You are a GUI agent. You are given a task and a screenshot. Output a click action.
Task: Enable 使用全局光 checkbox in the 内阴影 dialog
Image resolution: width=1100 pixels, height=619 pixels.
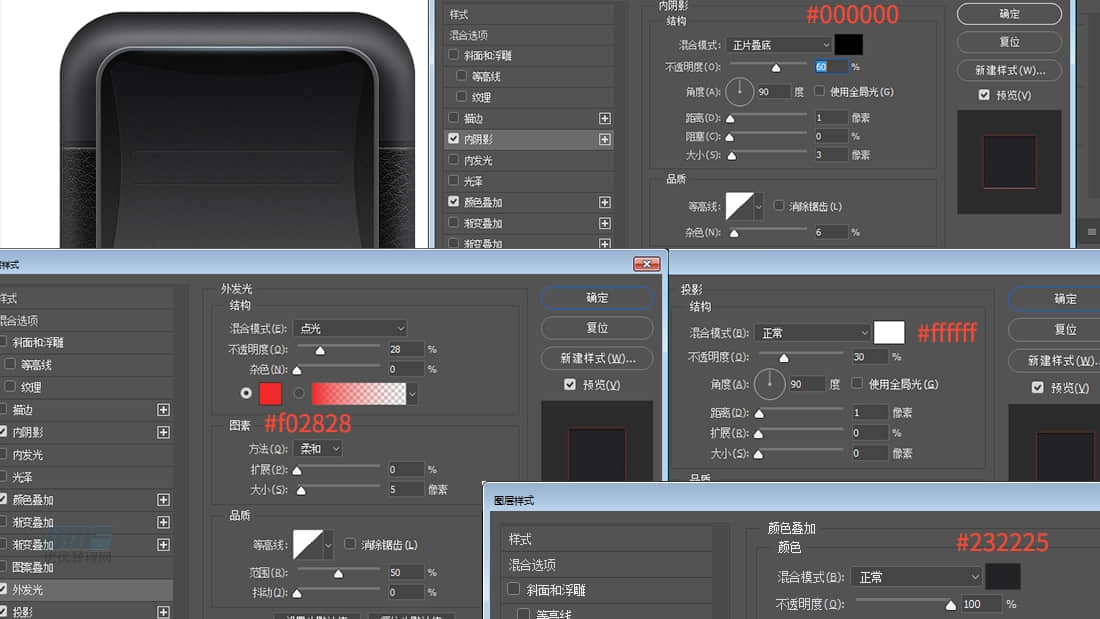coord(819,91)
